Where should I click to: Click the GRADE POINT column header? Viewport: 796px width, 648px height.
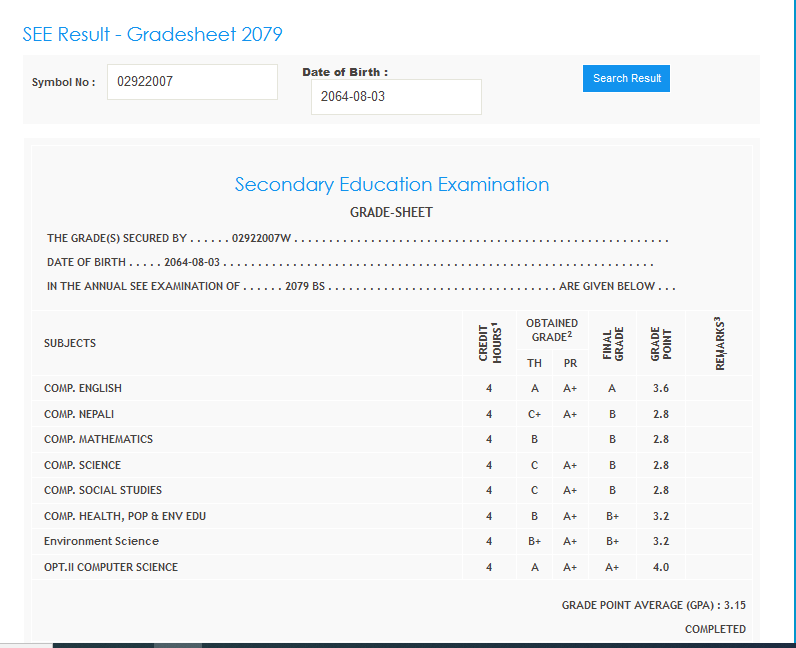click(661, 342)
